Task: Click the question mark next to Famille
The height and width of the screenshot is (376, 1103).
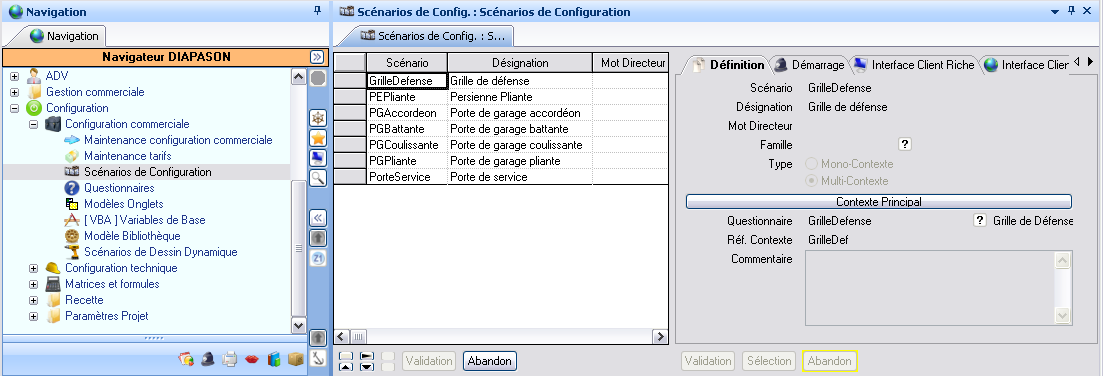Action: pyautogui.click(x=905, y=145)
